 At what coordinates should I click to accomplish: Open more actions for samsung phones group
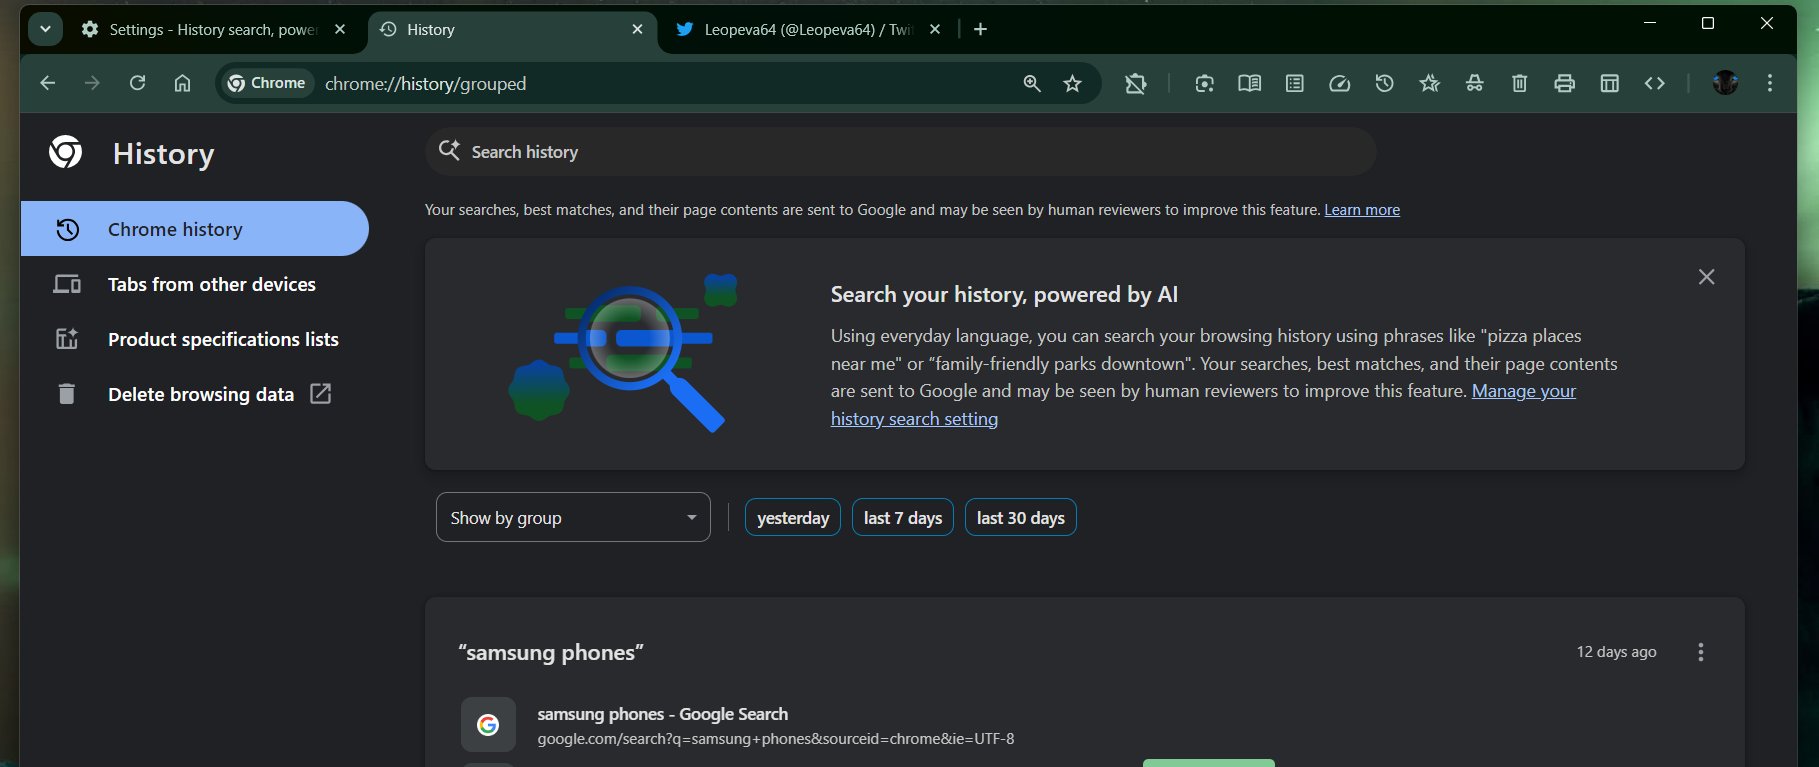pyautogui.click(x=1700, y=652)
